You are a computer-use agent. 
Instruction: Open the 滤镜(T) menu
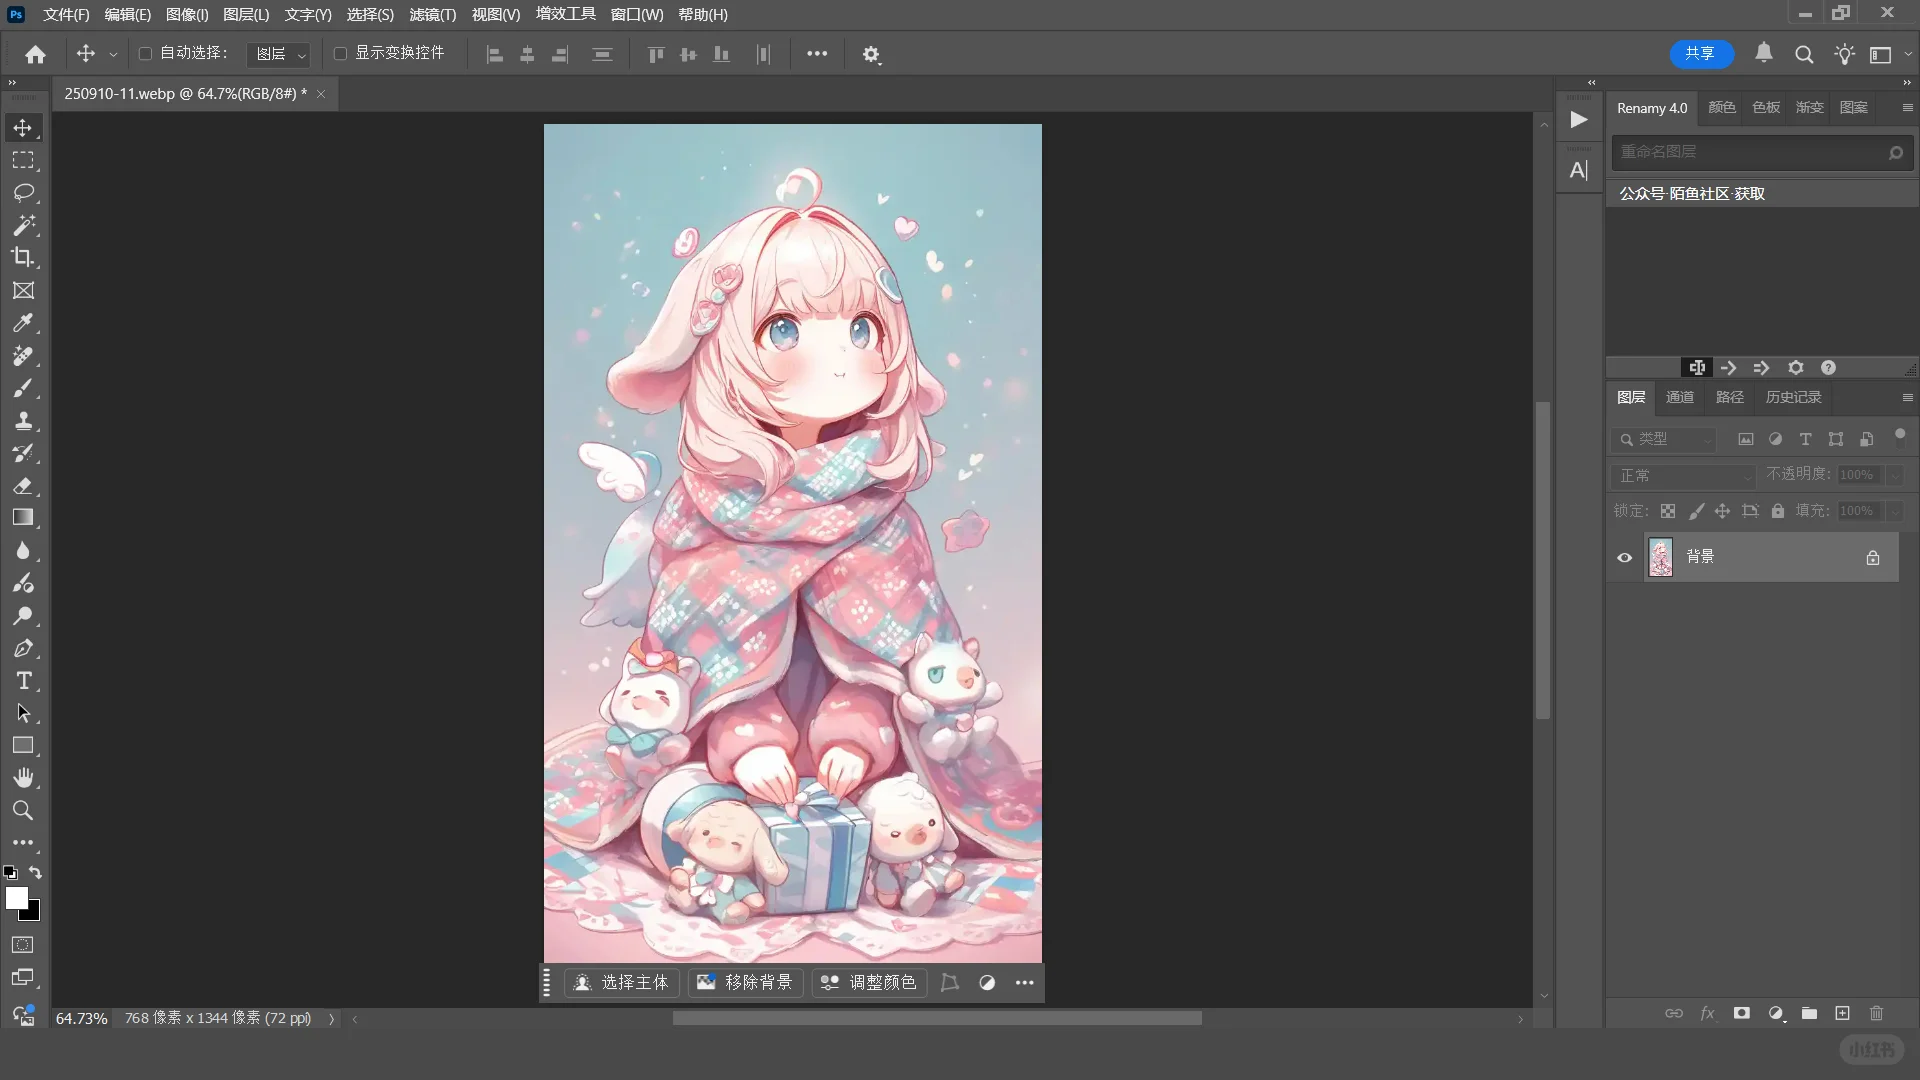[432, 14]
